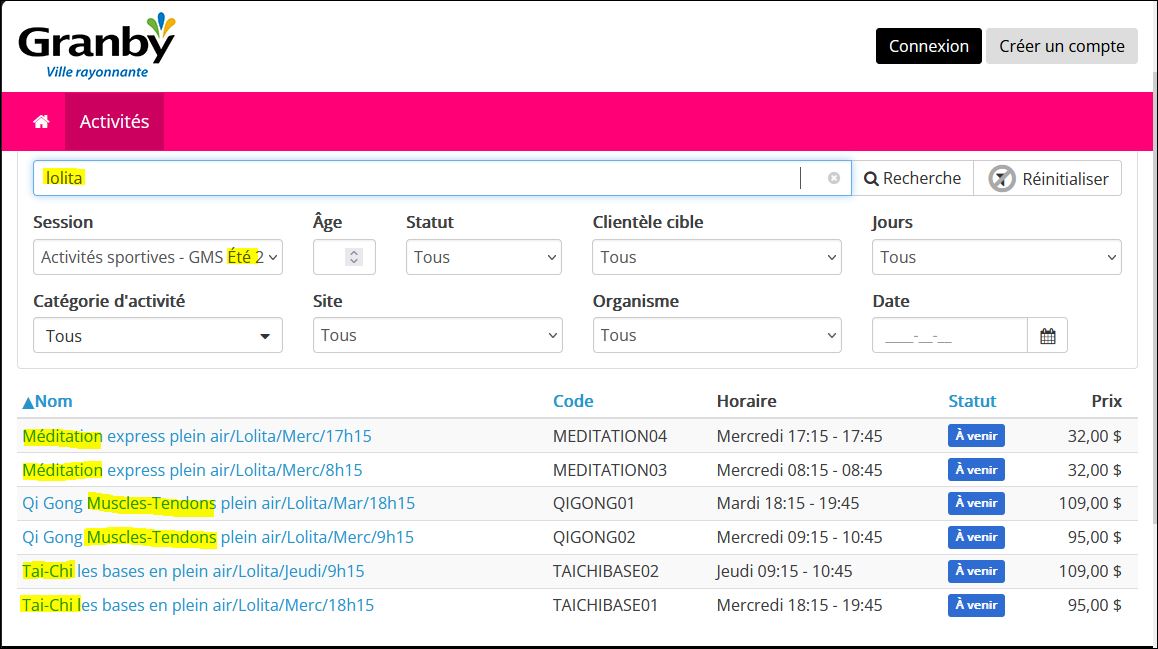
Task: Click À venir badge for QIGONG01
Action: [x=976, y=503]
